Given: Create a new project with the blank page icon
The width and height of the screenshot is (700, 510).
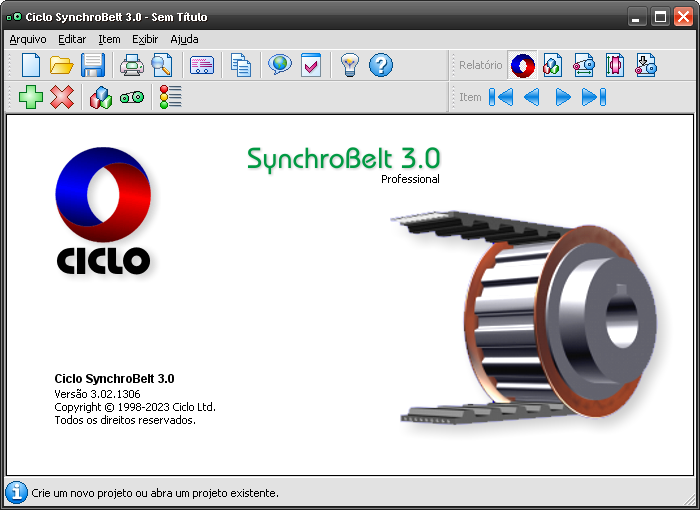Looking at the screenshot, I should point(31,65).
